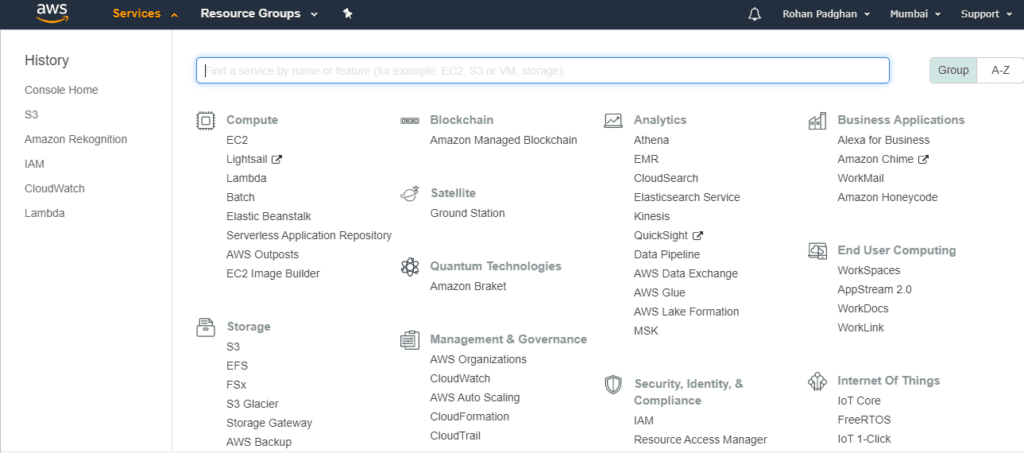Click the AWS logo
The width and height of the screenshot is (1024, 453).
tap(52, 13)
